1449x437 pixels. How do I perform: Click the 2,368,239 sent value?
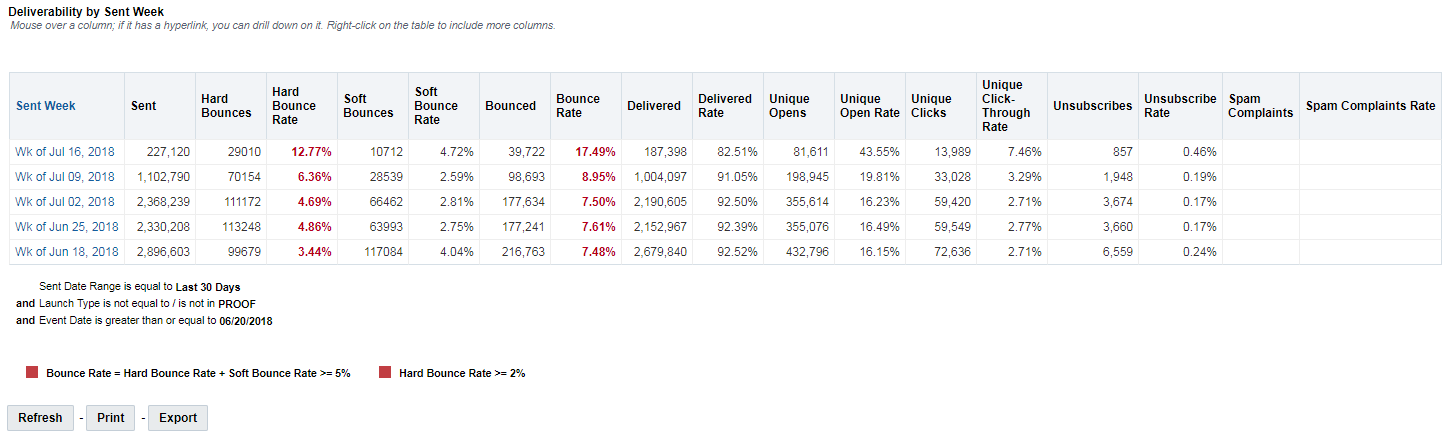tap(163, 202)
